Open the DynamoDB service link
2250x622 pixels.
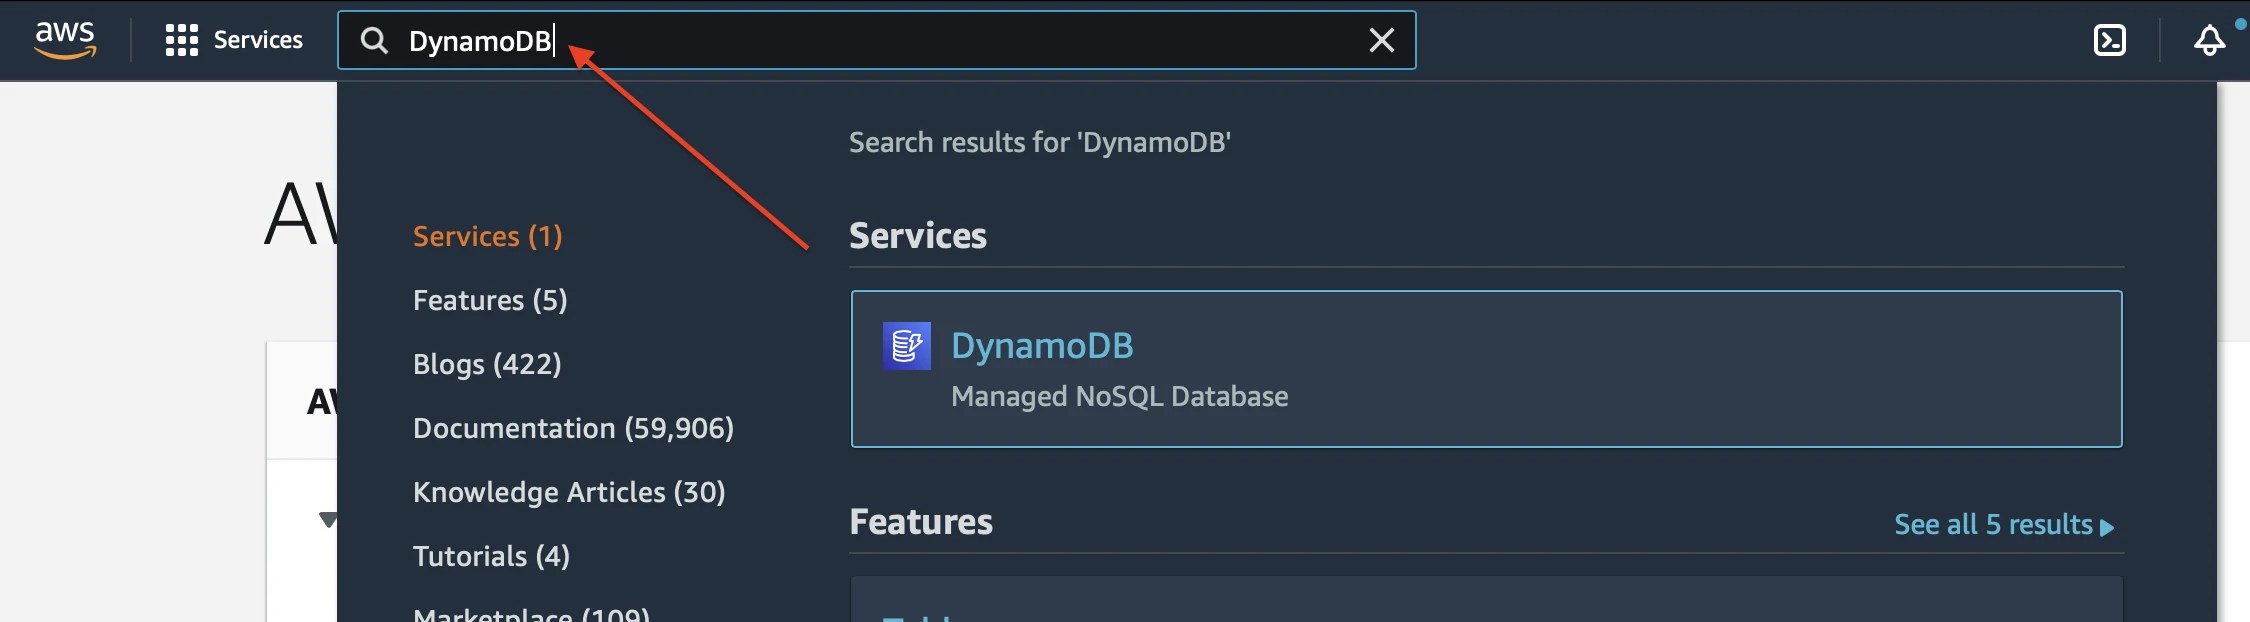click(1042, 345)
